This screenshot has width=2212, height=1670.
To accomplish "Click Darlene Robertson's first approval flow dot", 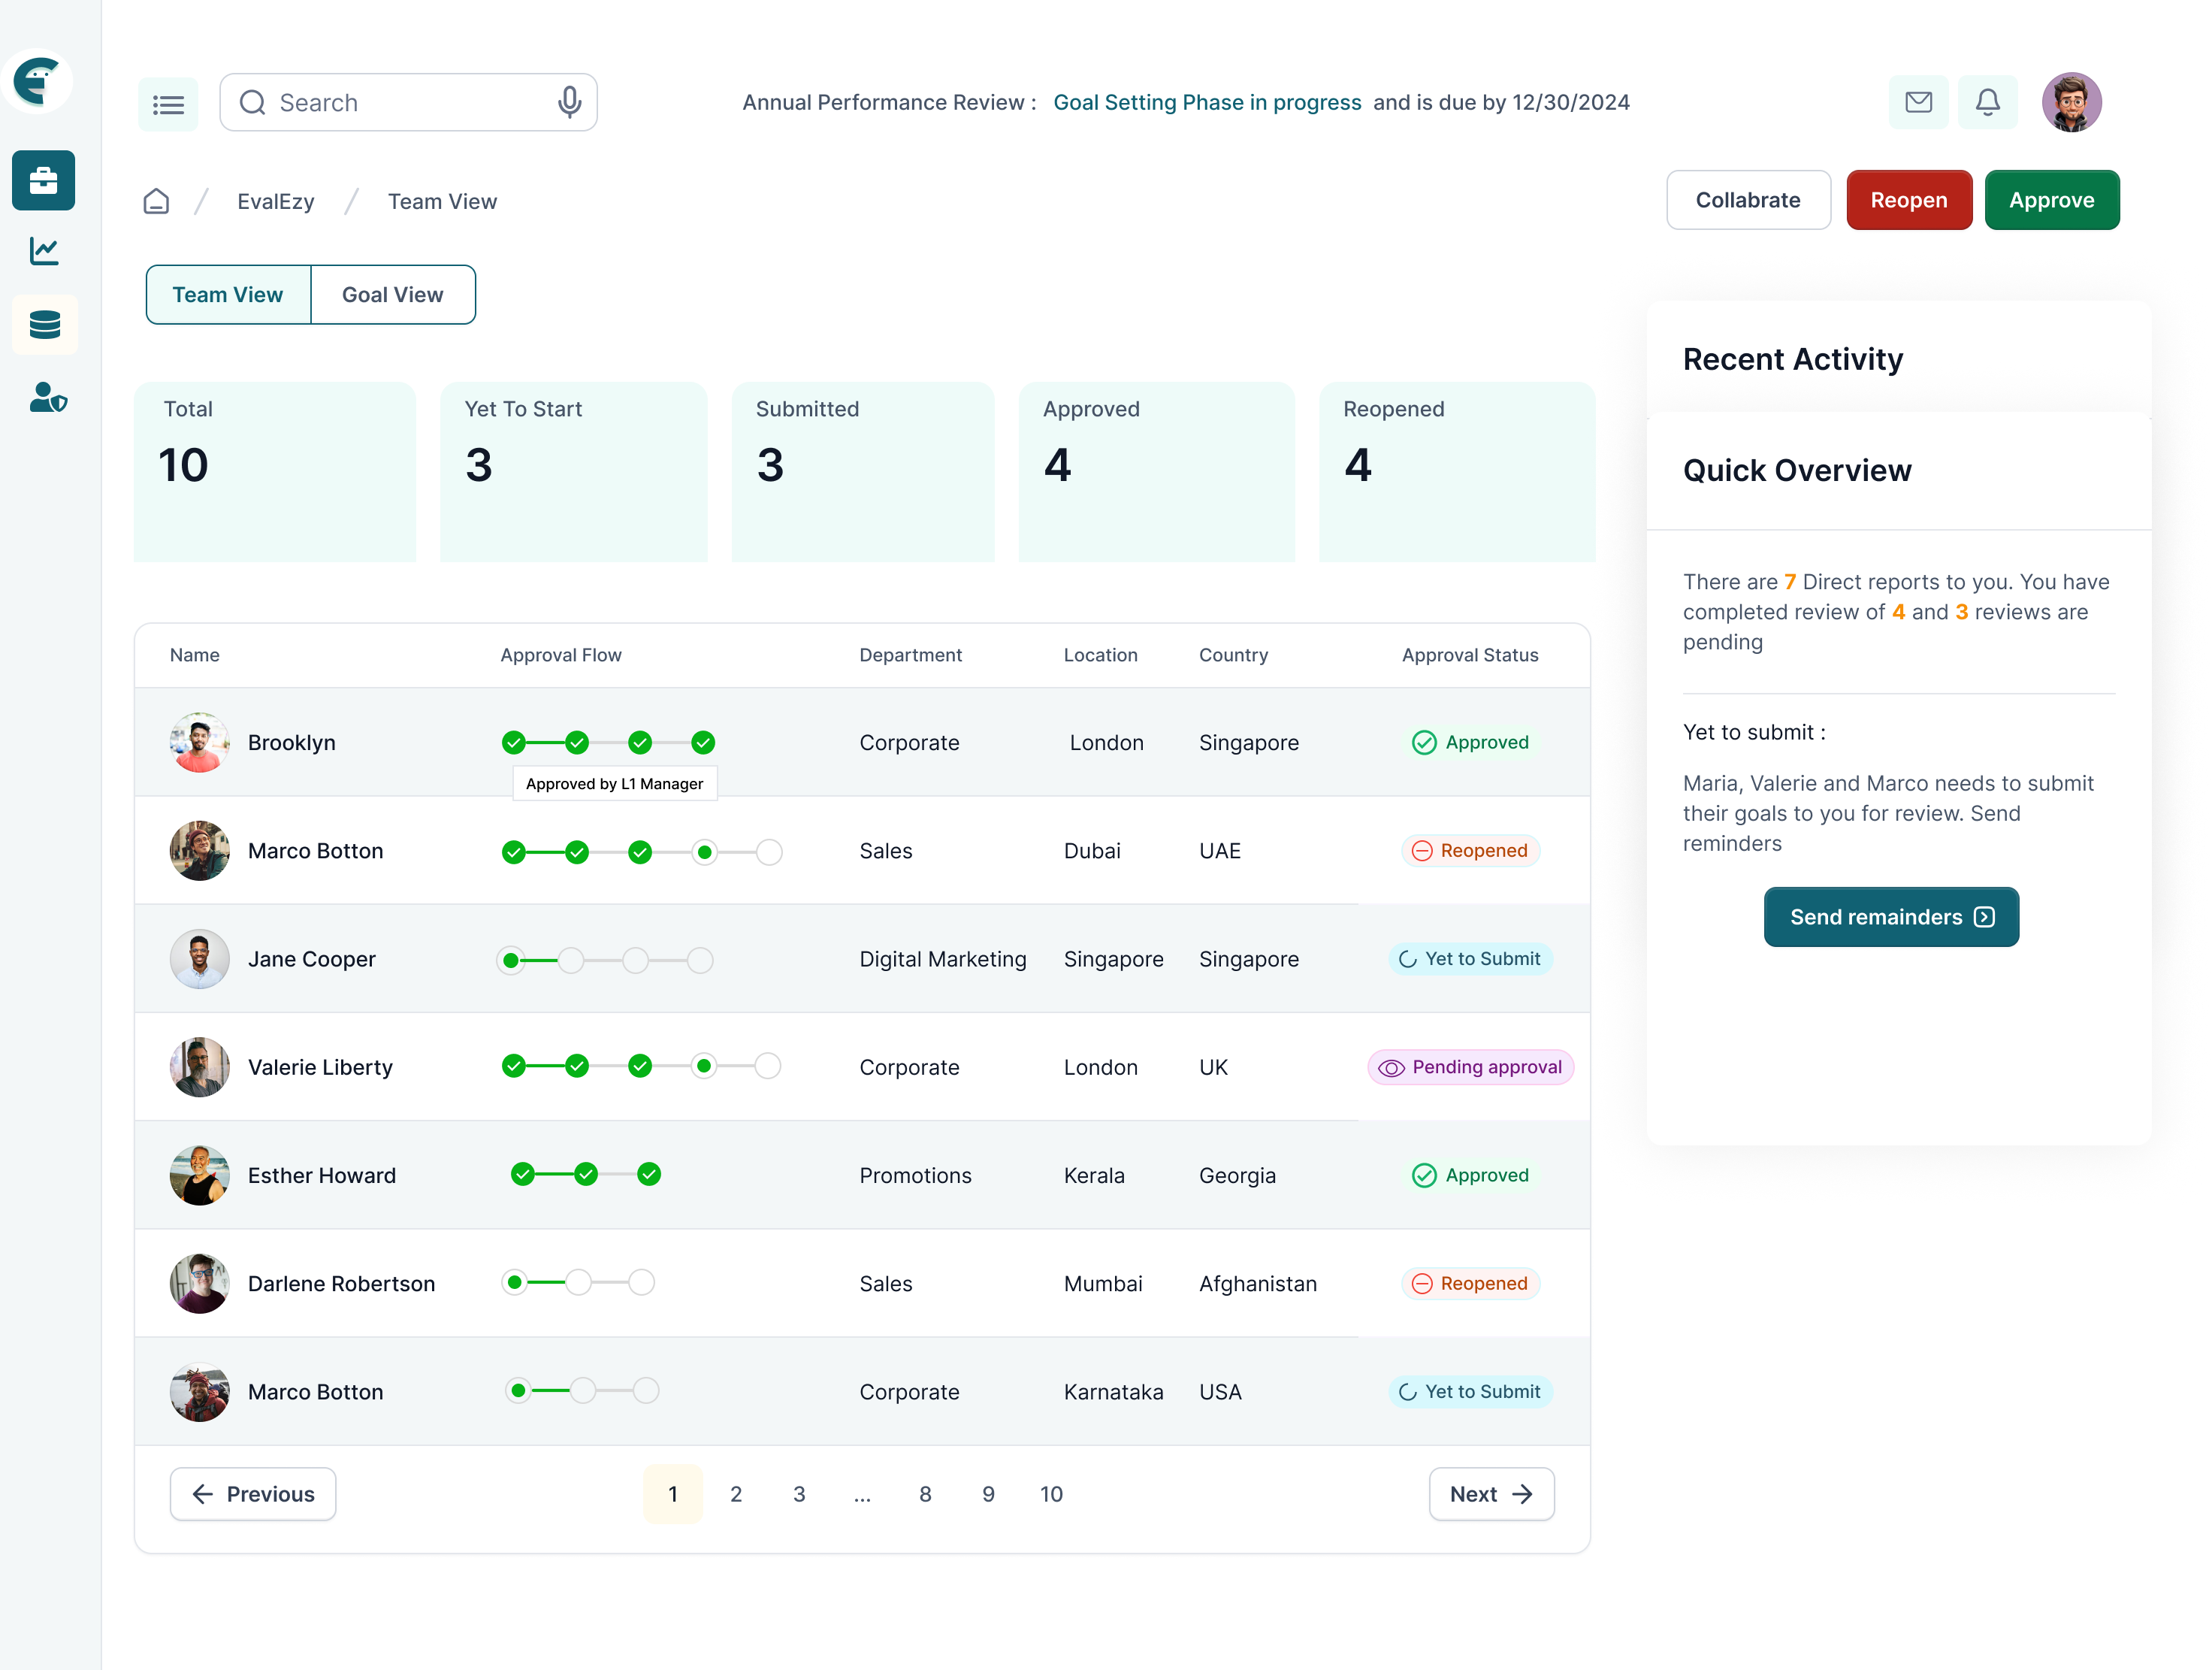I will 514,1282.
